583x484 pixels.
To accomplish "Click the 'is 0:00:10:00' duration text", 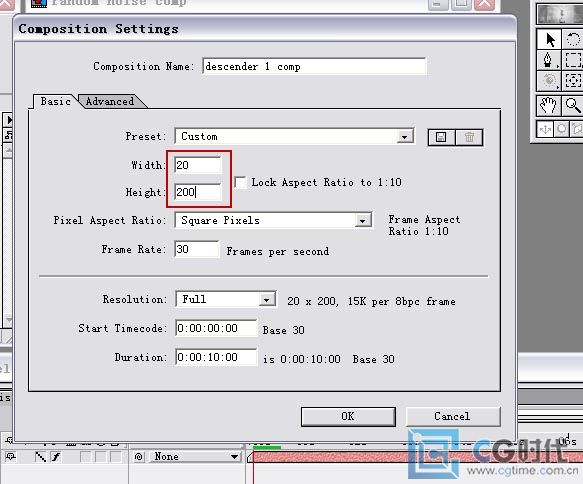I will pyautogui.click(x=302, y=359).
